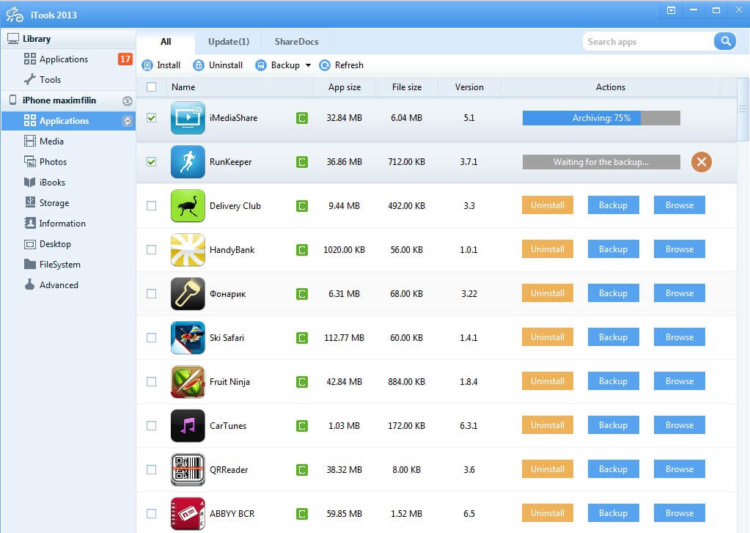
Task: Click the Search apps input field
Action: point(648,42)
